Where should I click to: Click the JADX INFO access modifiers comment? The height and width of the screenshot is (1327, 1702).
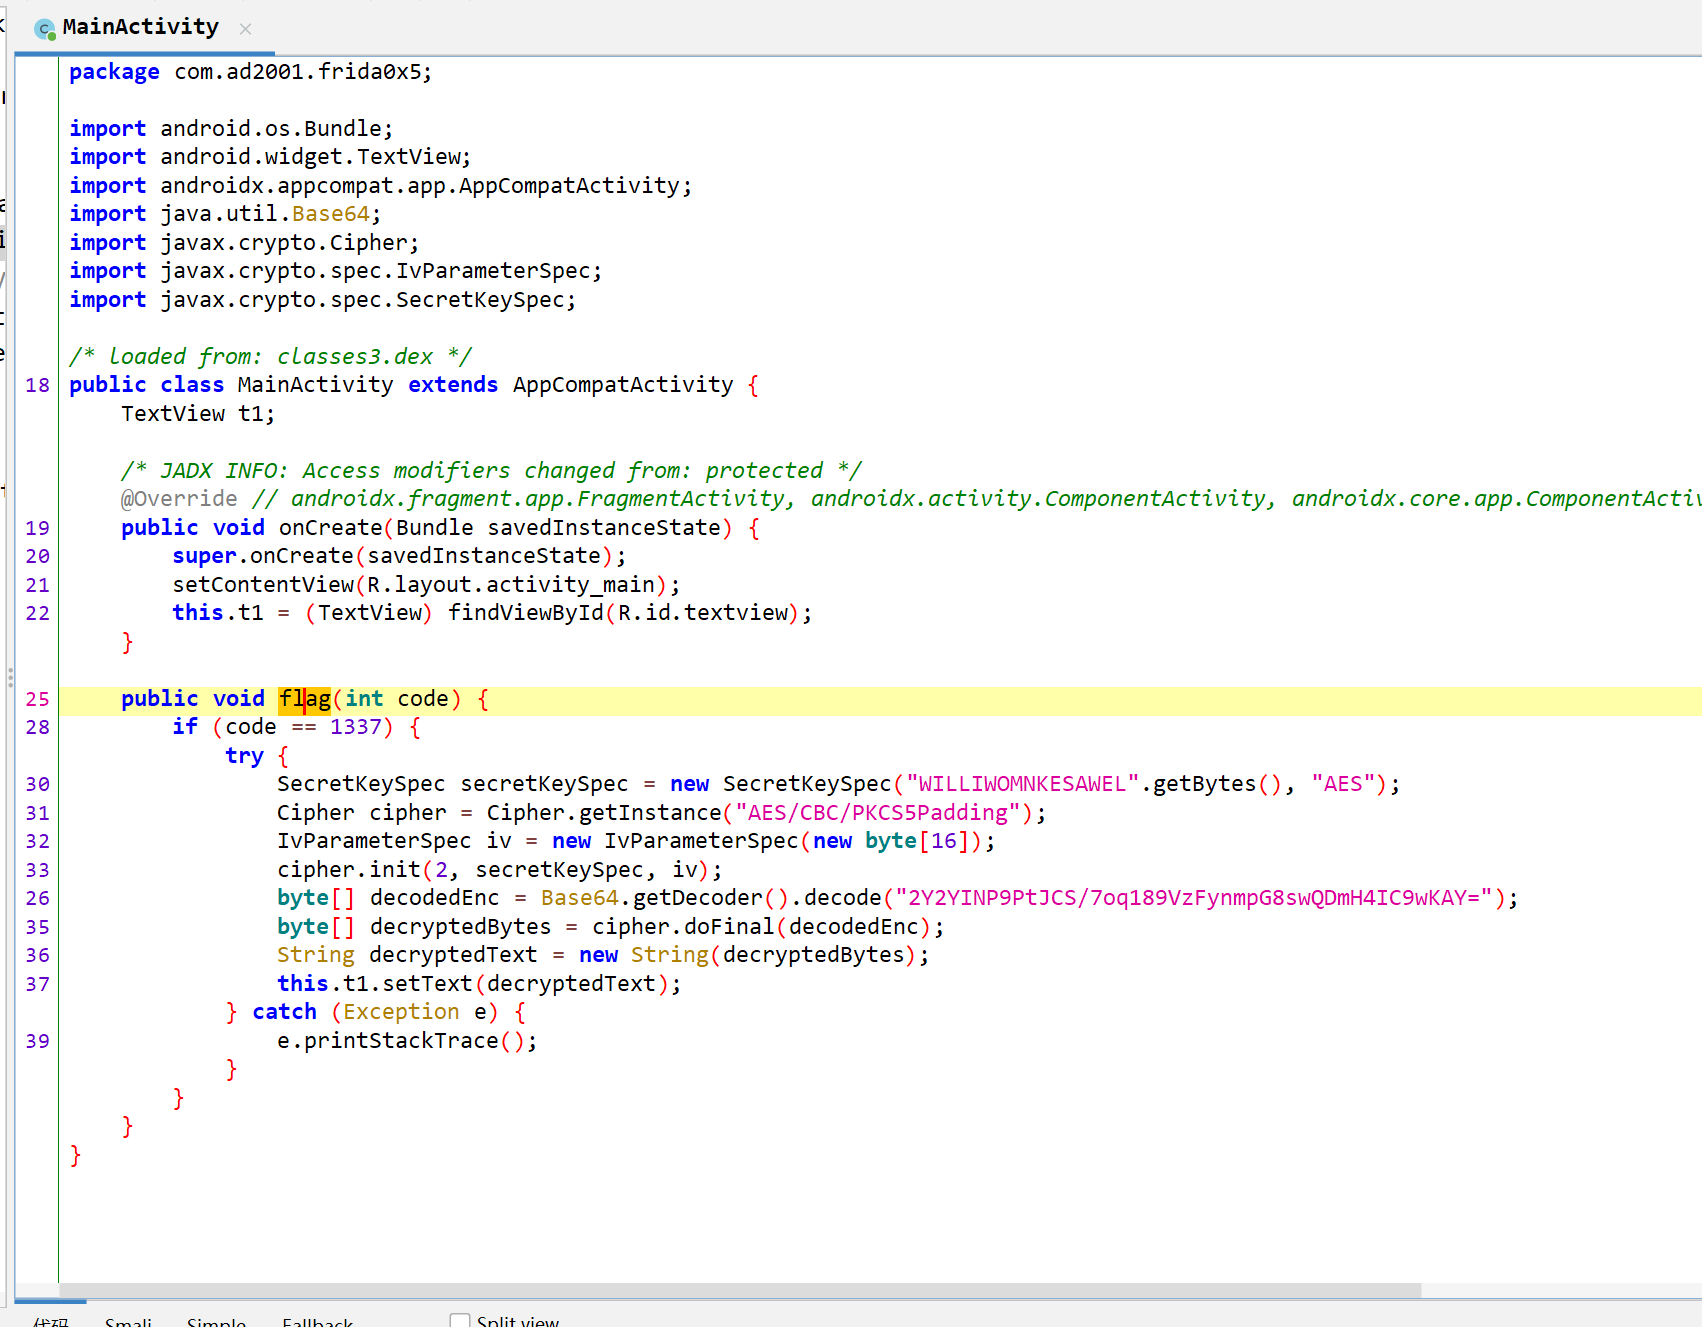tap(491, 471)
